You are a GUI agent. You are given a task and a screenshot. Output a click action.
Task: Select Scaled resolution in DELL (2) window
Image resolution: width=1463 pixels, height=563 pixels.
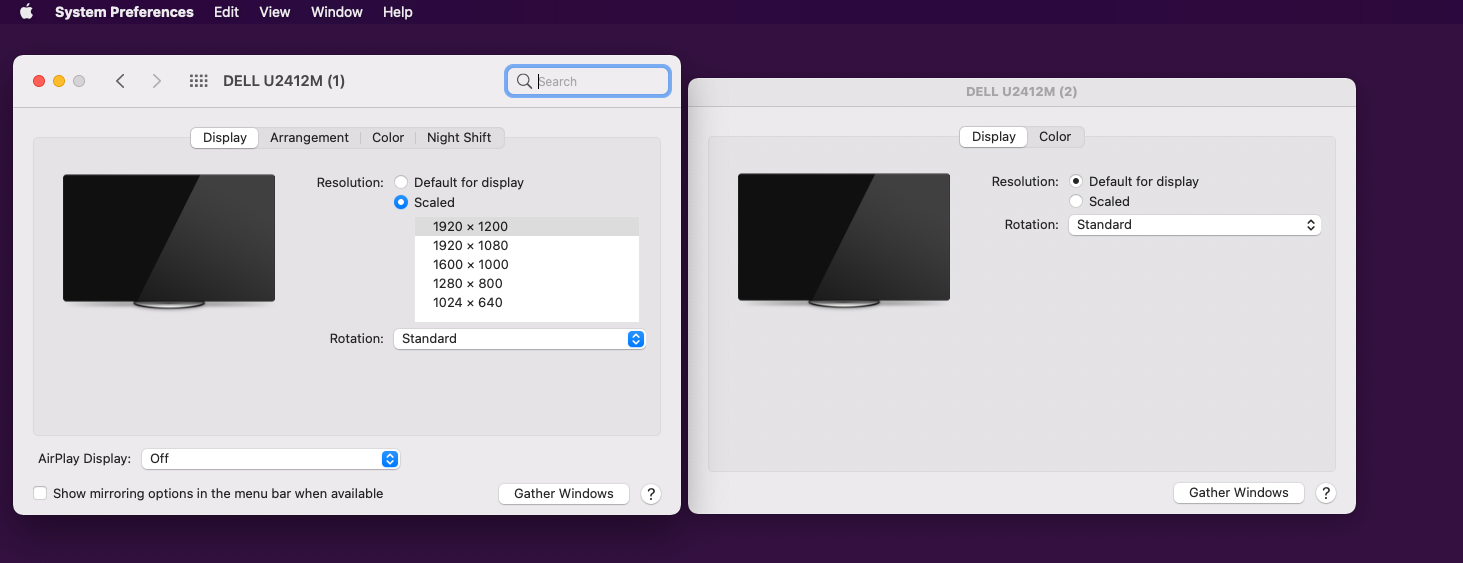[x=1076, y=201]
